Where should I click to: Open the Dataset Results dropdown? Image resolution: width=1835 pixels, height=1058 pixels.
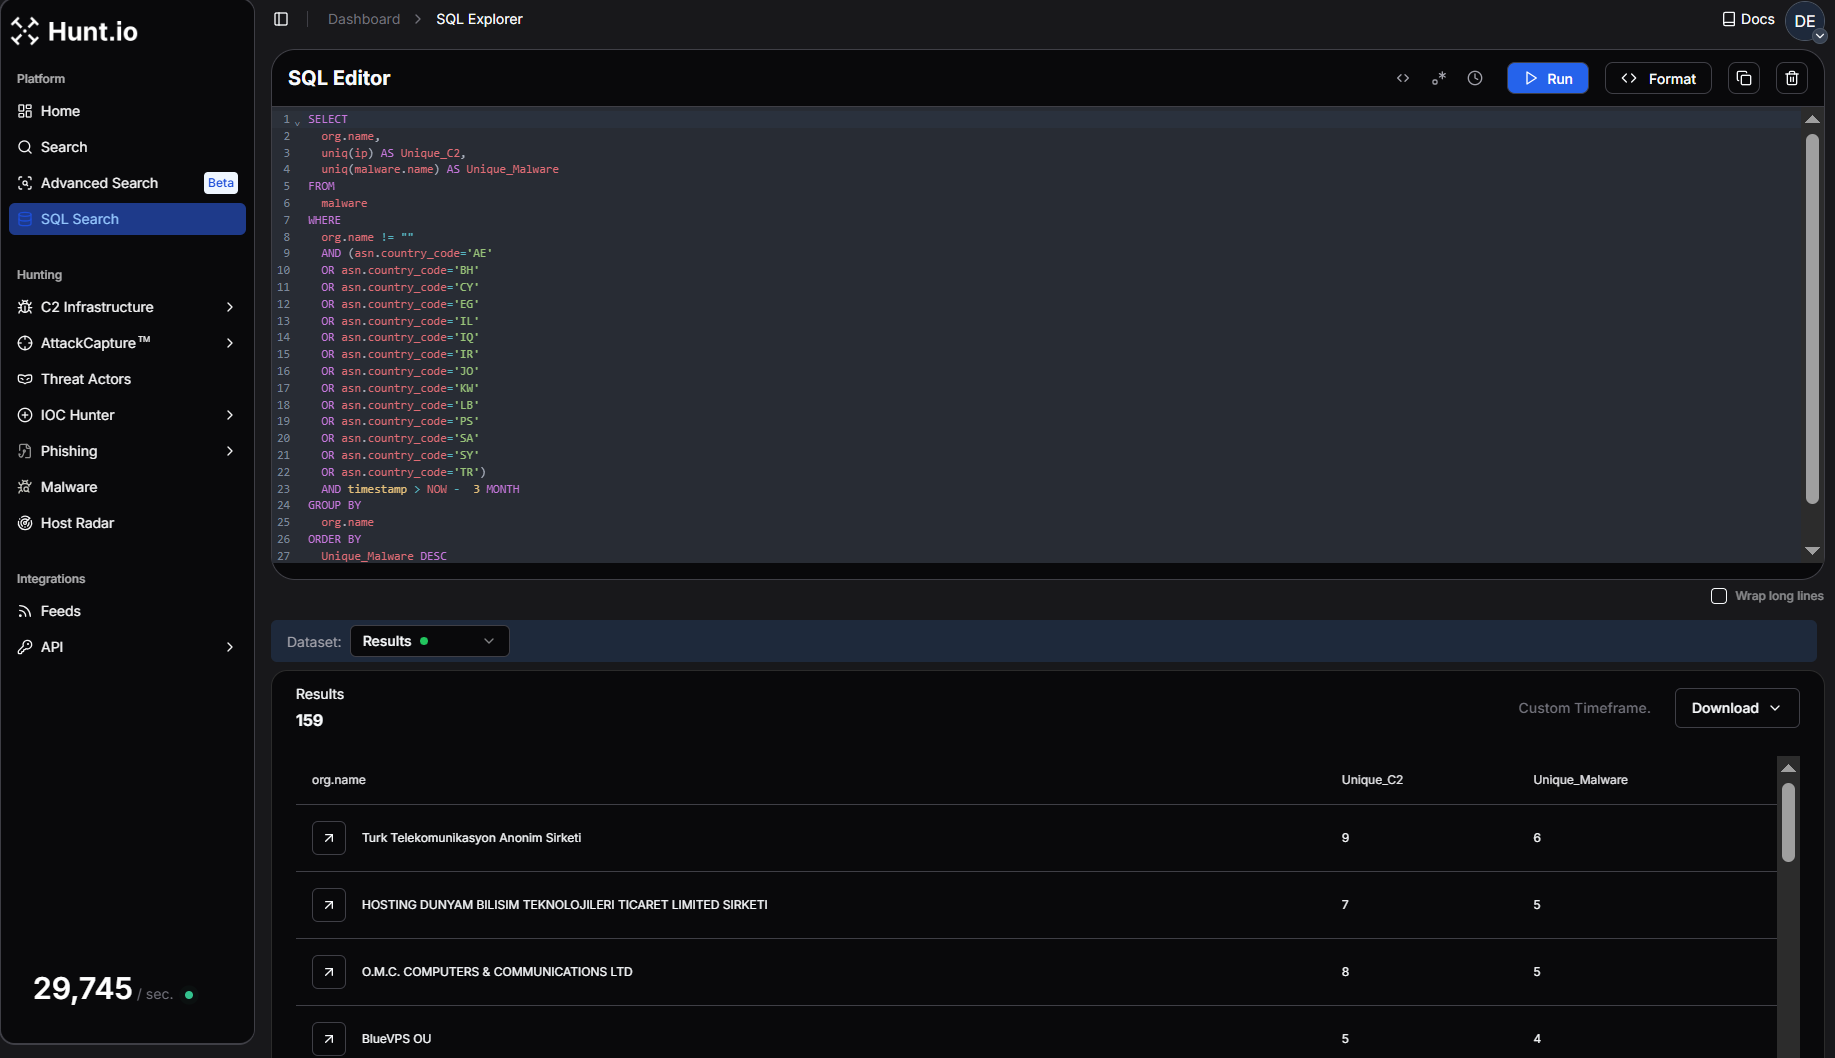tap(429, 641)
